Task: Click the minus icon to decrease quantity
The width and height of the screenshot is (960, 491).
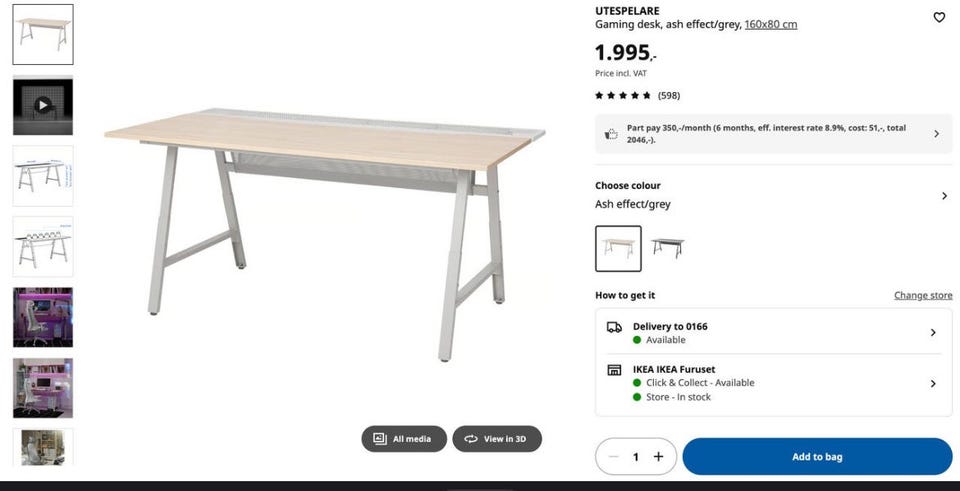Action: [614, 457]
